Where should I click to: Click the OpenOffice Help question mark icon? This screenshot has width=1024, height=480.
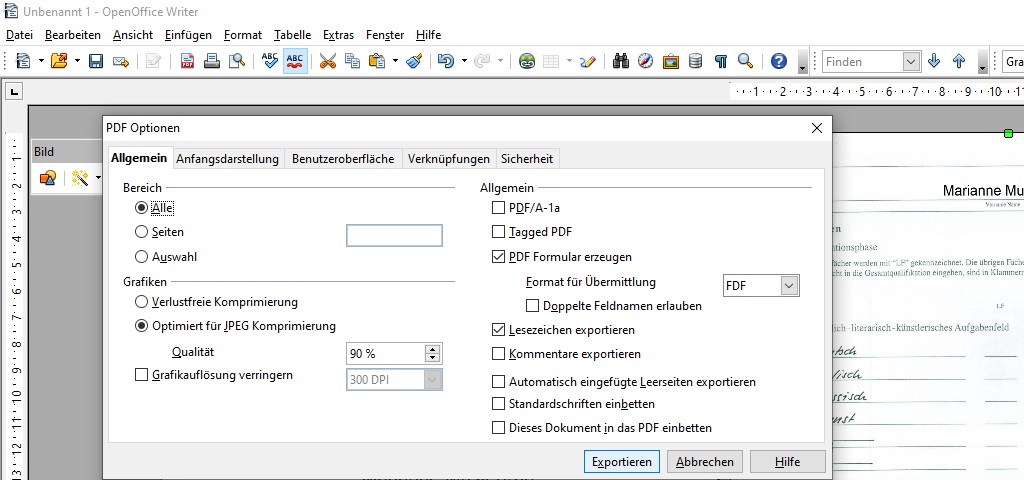point(778,61)
